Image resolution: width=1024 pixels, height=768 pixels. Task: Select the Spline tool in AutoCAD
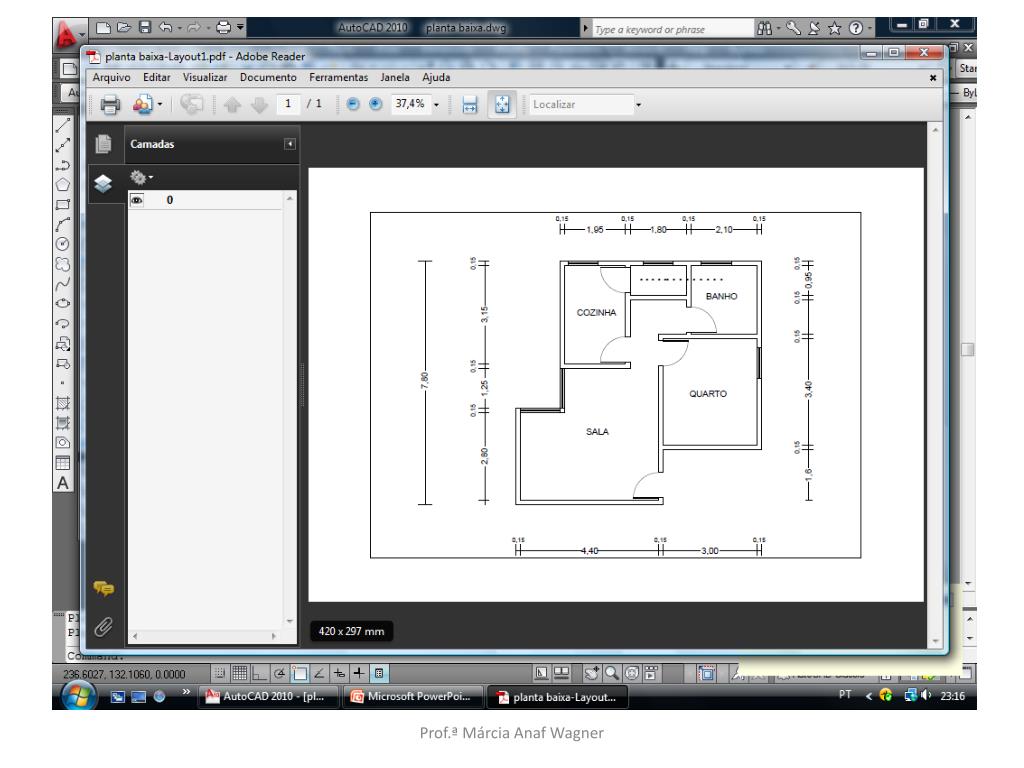pyautogui.click(x=63, y=284)
